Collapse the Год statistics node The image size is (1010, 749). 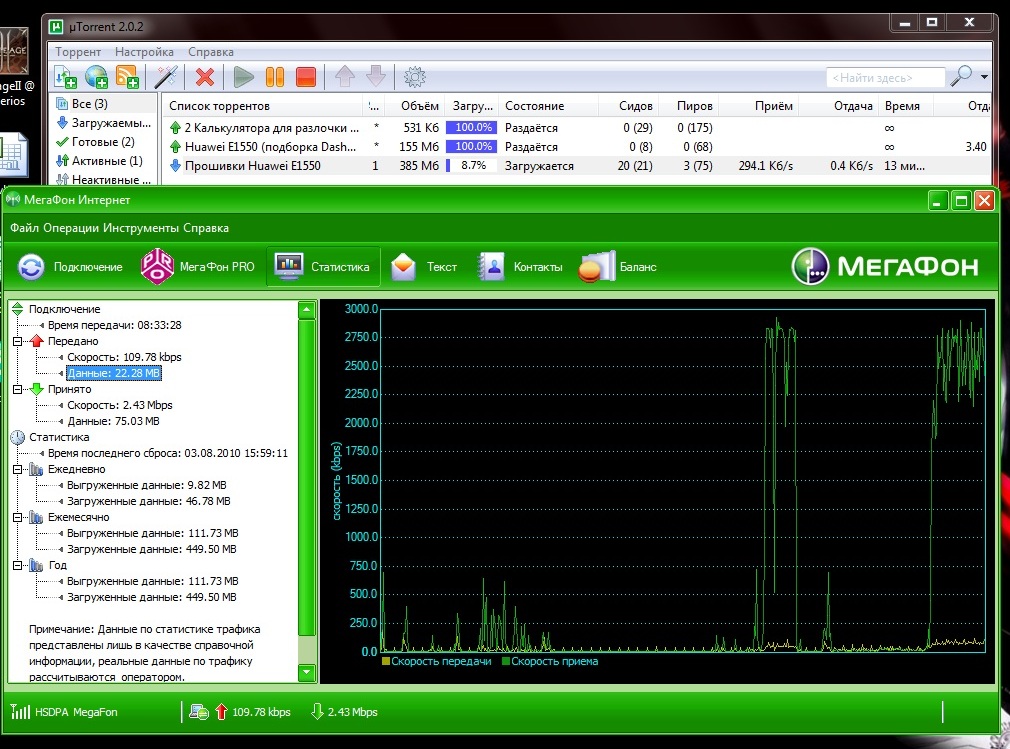tap(17, 565)
